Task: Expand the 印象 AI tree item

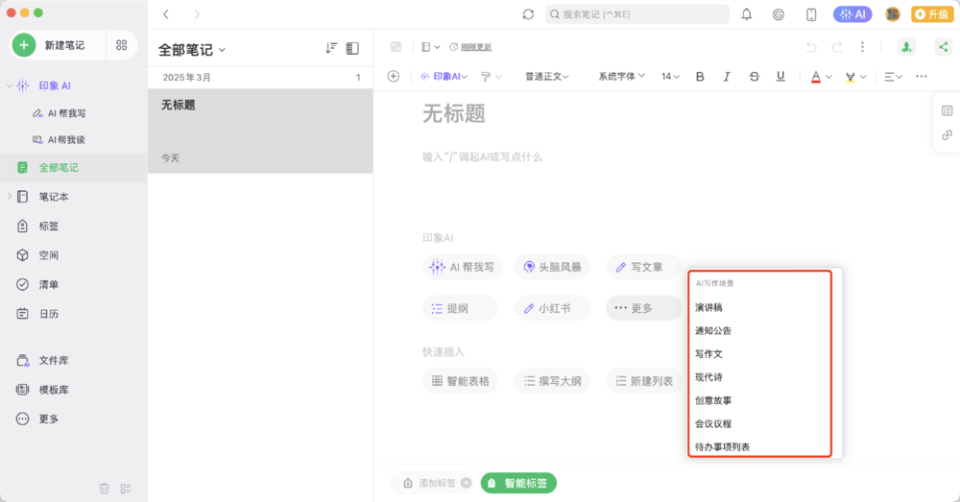Action: click(9, 86)
